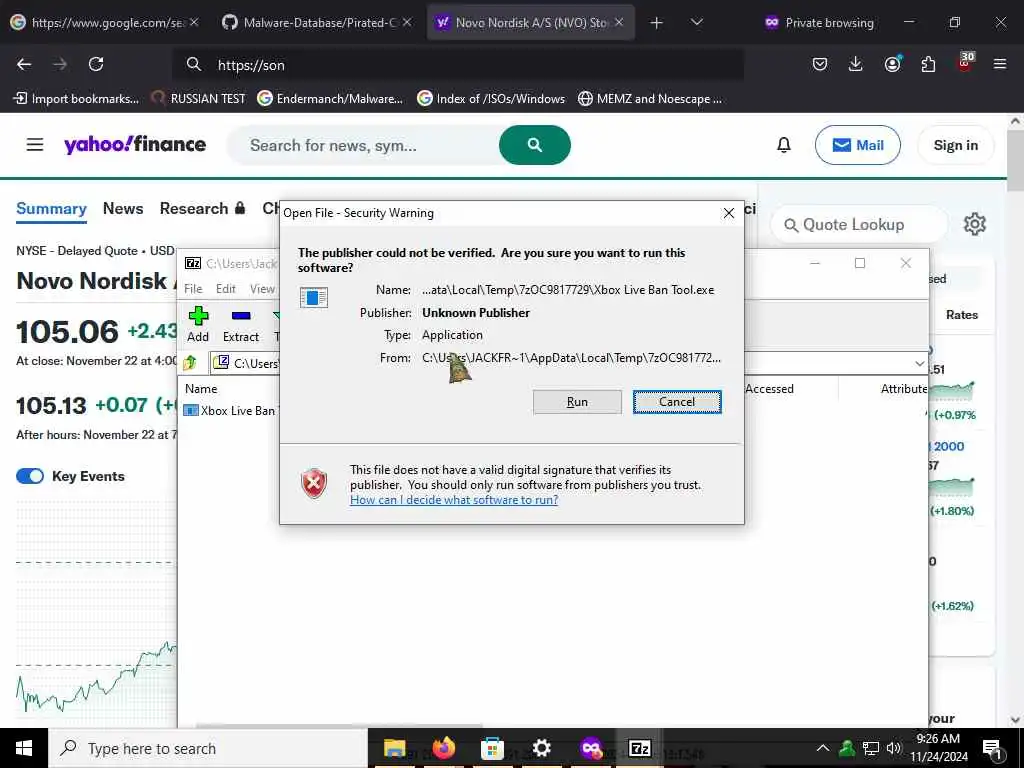This screenshot has height=768, width=1024.
Task: Click the volume speaker tray icon
Action: click(893, 748)
